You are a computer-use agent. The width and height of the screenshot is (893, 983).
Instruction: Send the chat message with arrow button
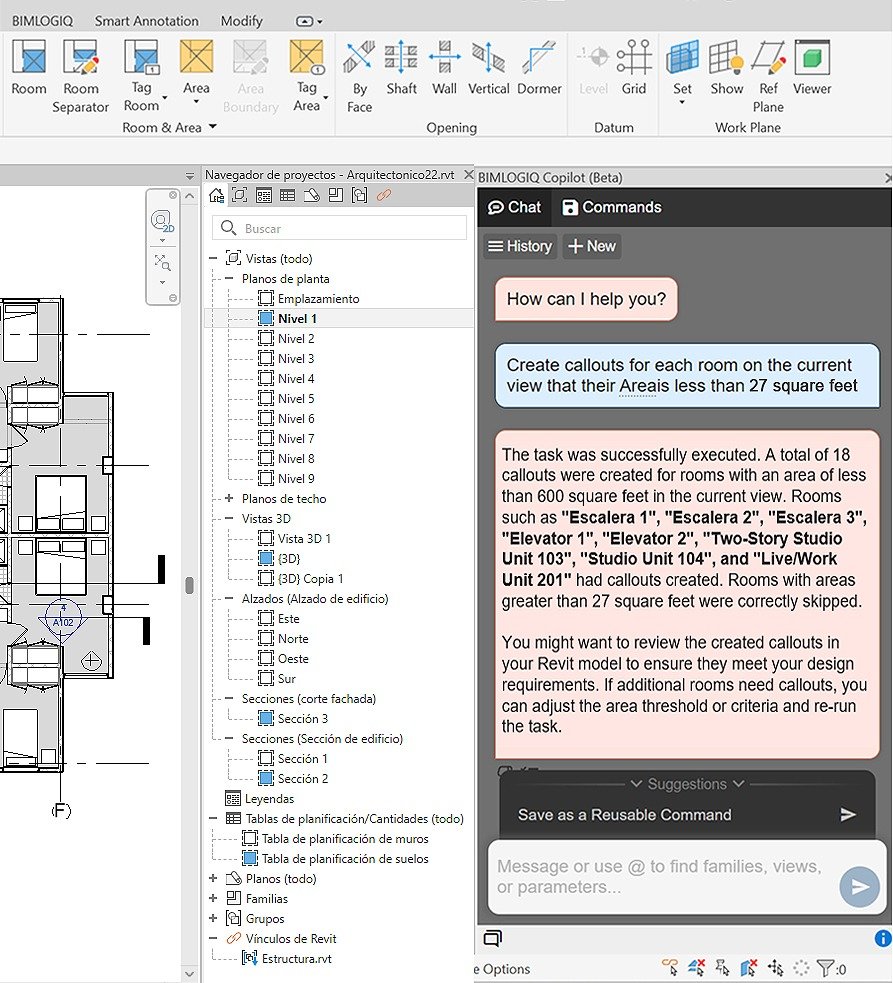(x=859, y=886)
